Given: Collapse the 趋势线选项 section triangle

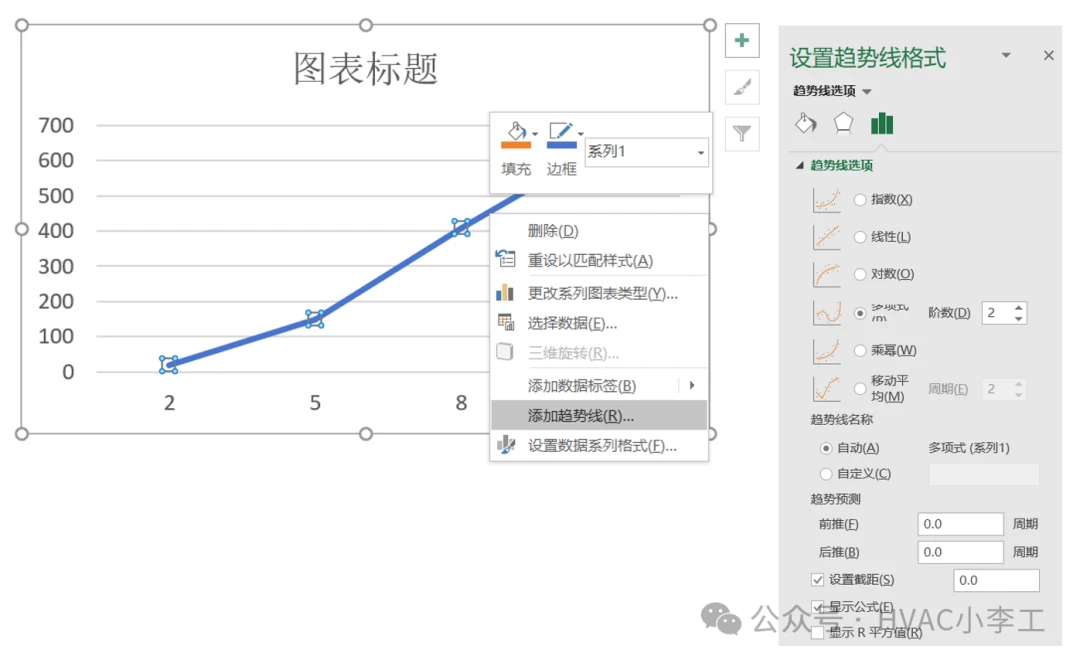Looking at the screenshot, I should [x=800, y=165].
